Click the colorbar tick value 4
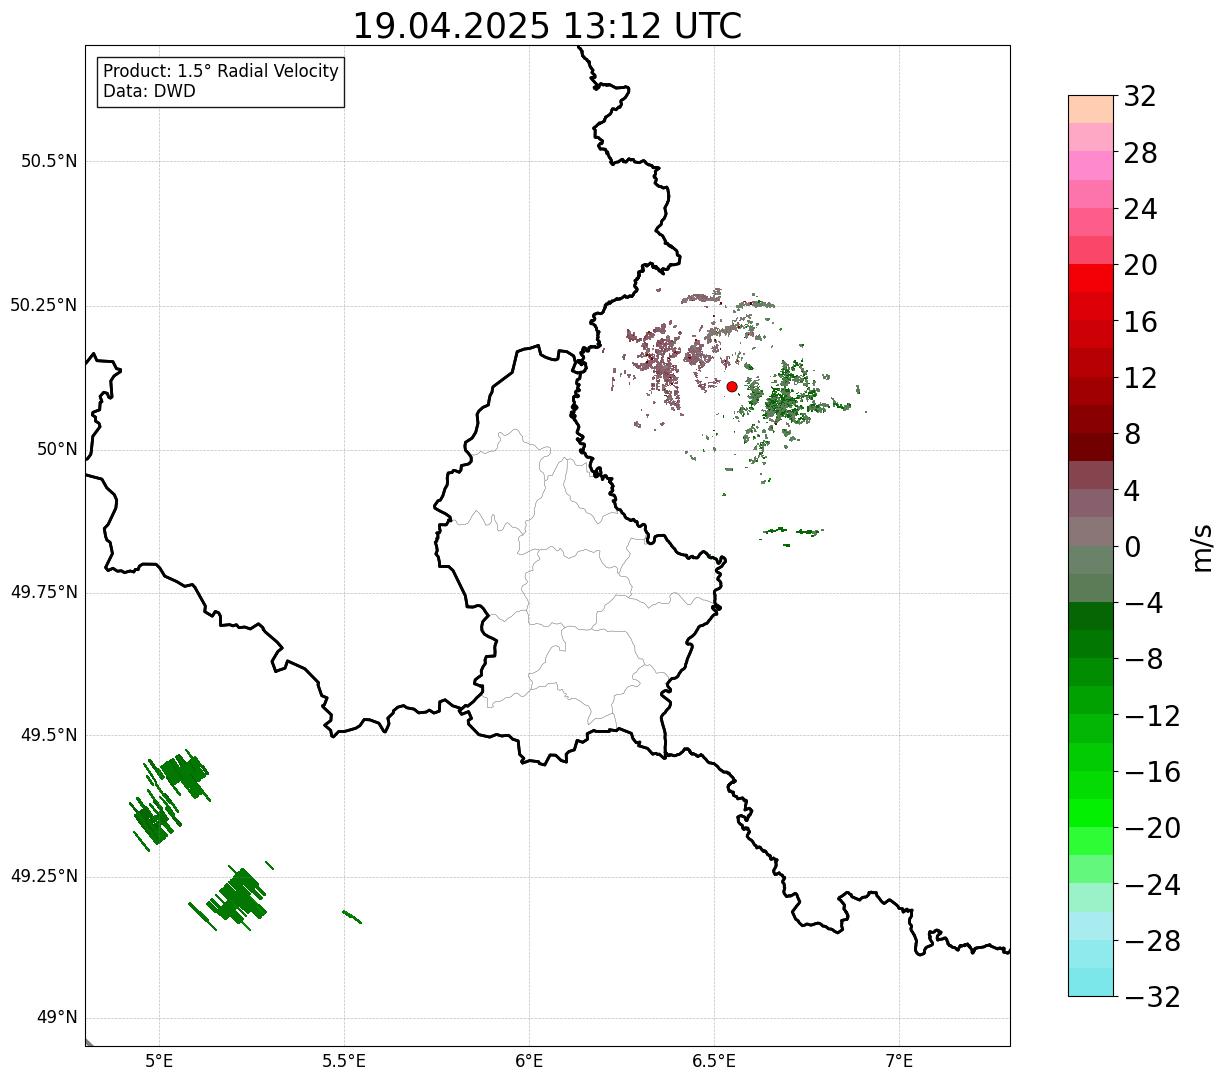The height and width of the screenshot is (1081, 1225). click(x=1132, y=491)
